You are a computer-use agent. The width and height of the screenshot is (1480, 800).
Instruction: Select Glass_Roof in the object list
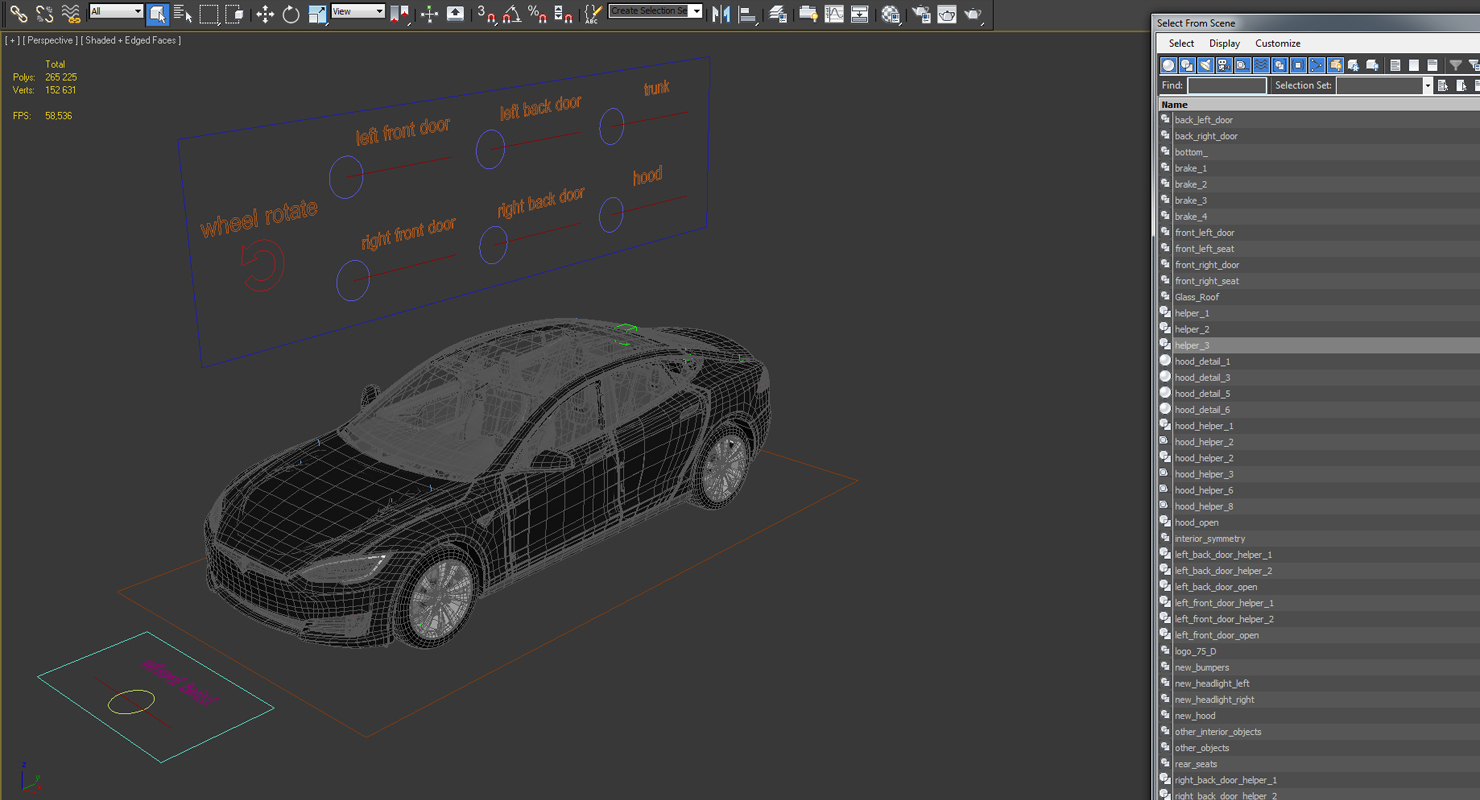click(x=1319, y=297)
